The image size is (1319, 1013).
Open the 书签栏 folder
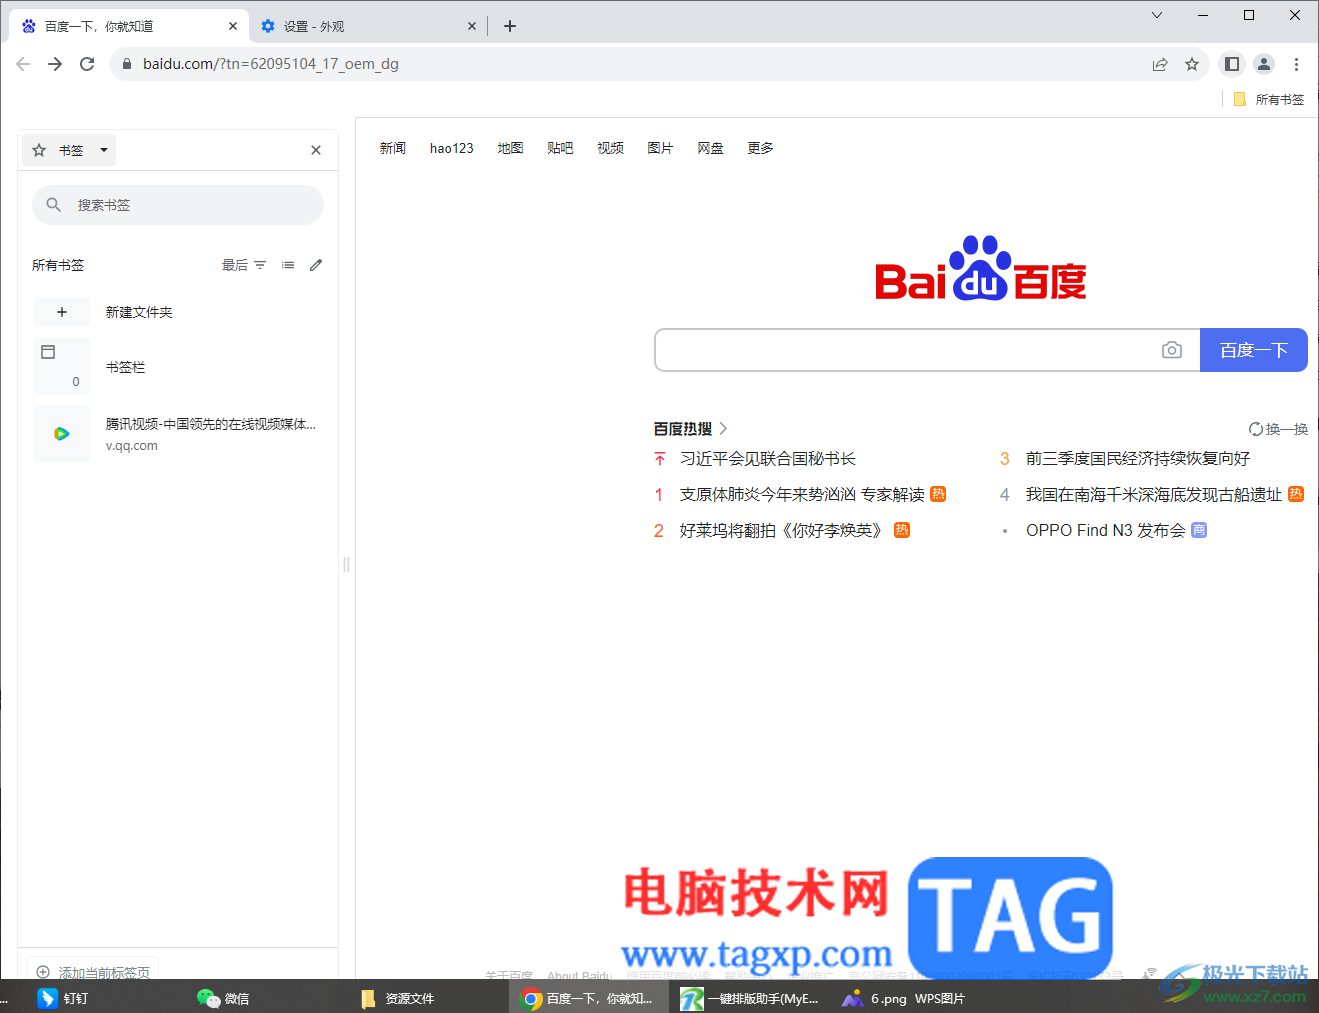pos(178,367)
